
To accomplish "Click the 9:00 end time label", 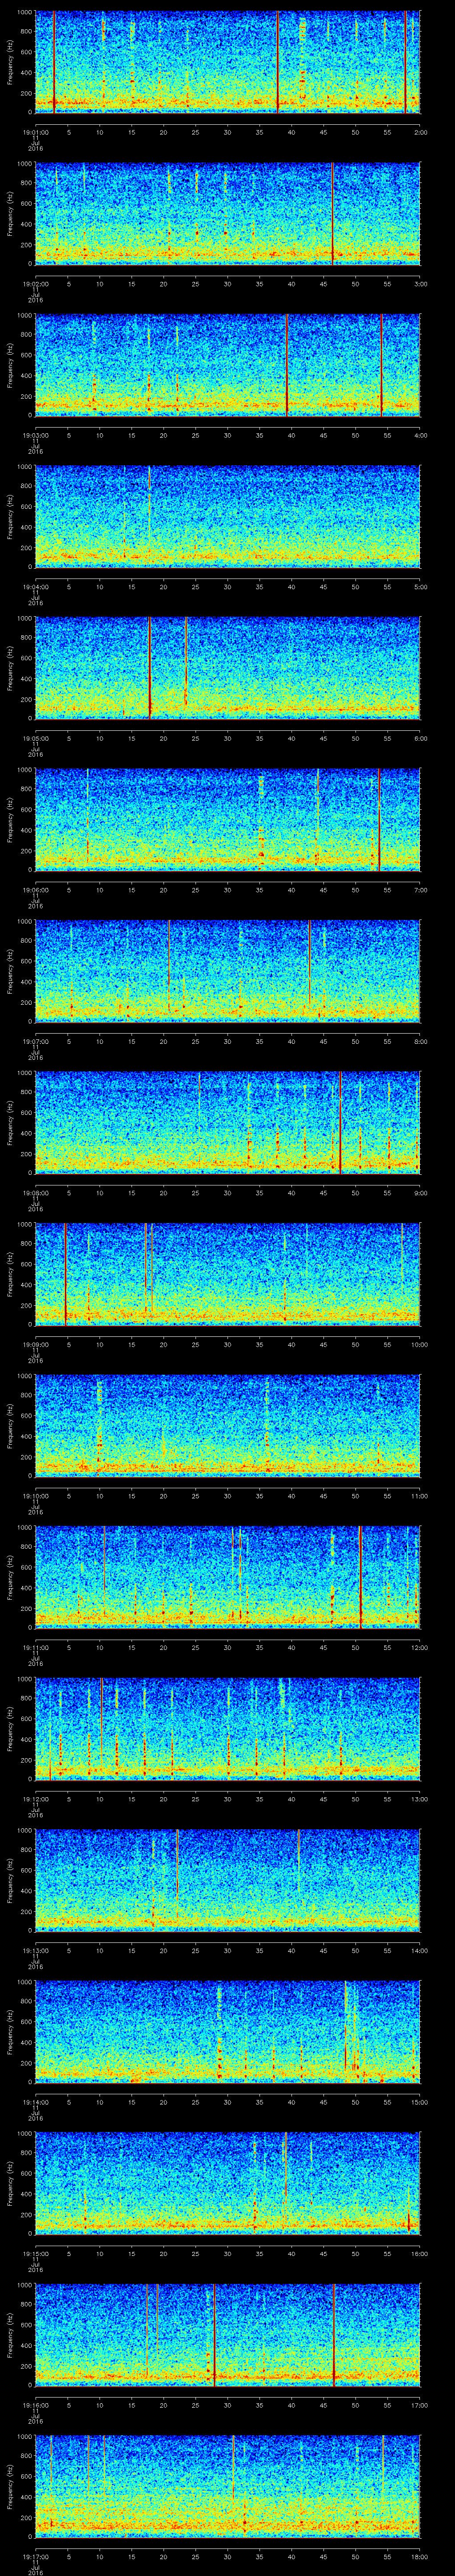I will pos(420,1192).
